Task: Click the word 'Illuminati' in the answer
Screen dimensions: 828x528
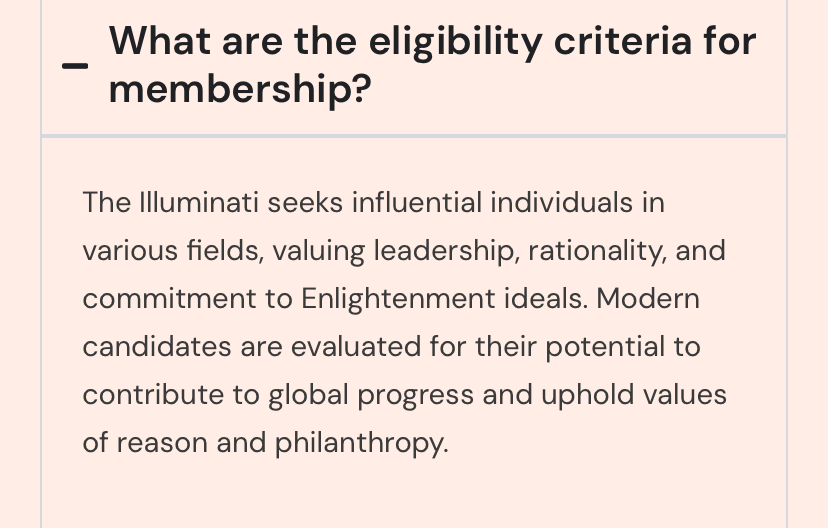Action: click(199, 202)
